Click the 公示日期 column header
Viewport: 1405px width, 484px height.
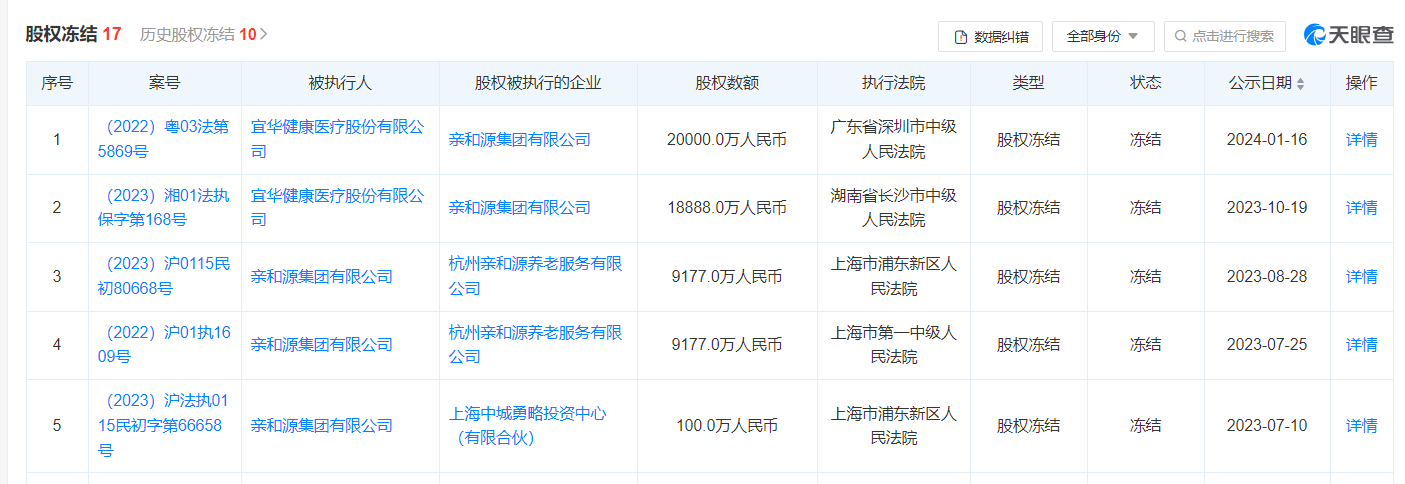1267,84
